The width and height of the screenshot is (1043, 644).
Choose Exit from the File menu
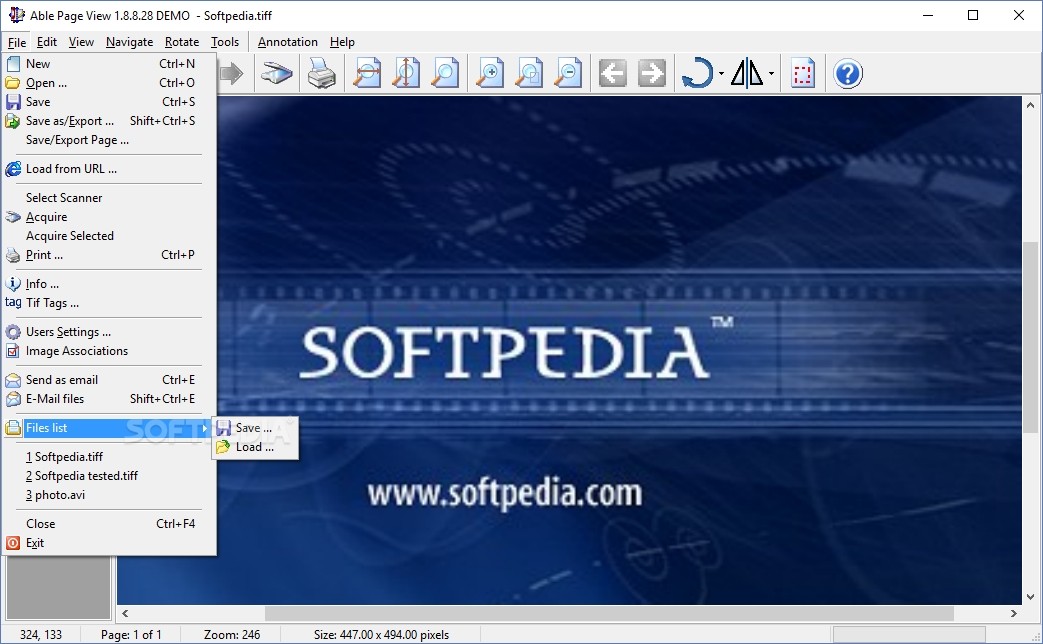[x=109, y=543]
